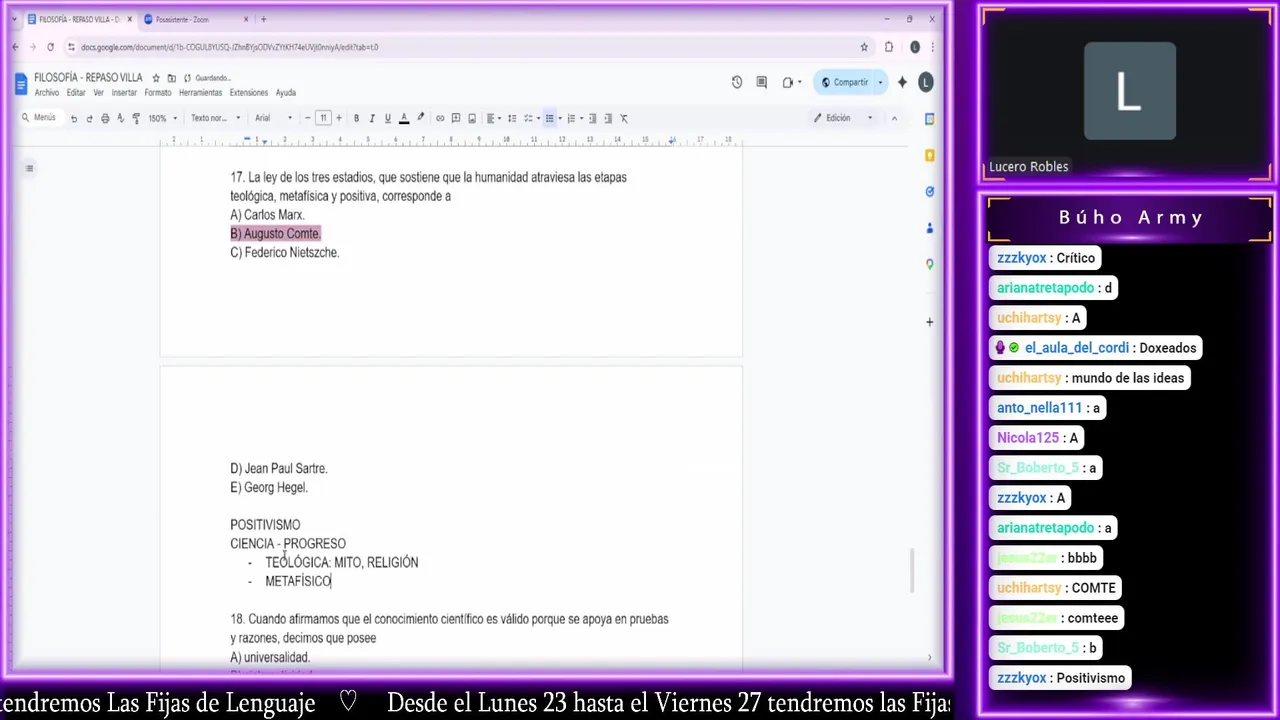Decrease indent of the paragraph
Screen dimensions: 1280x720
click(x=592, y=118)
